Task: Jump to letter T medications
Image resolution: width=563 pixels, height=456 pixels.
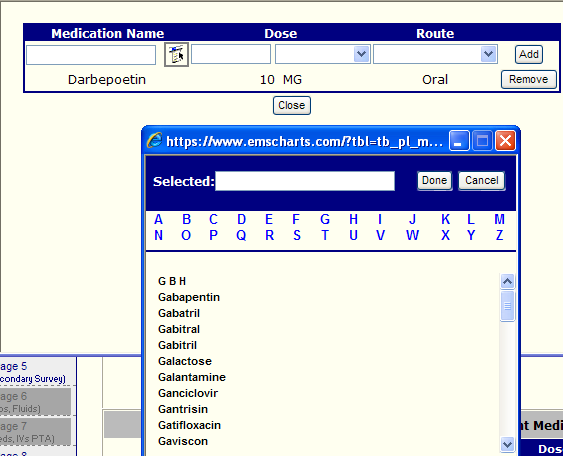Action: 325,236
